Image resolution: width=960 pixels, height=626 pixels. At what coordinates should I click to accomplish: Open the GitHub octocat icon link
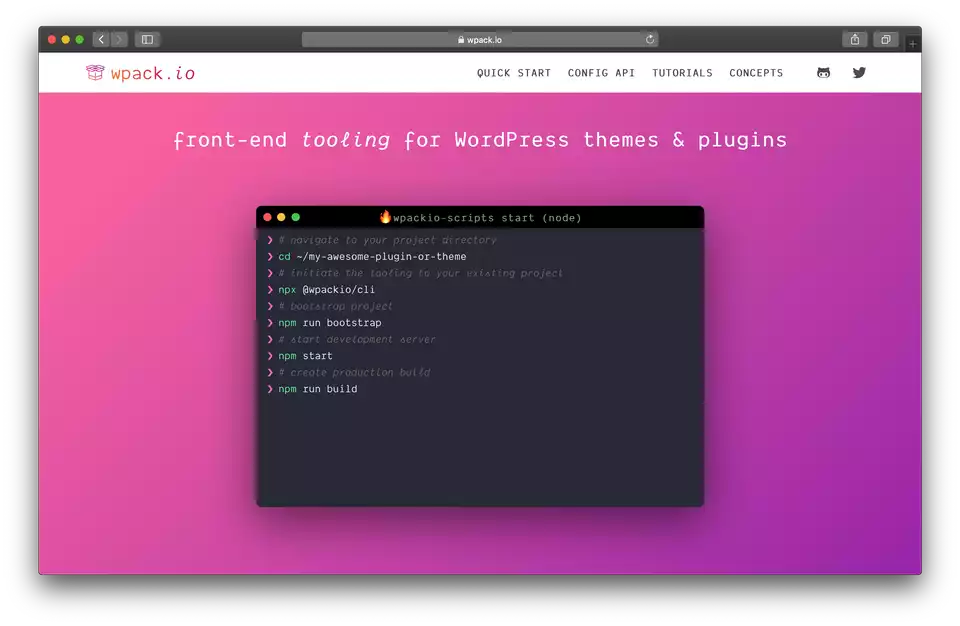[823, 73]
